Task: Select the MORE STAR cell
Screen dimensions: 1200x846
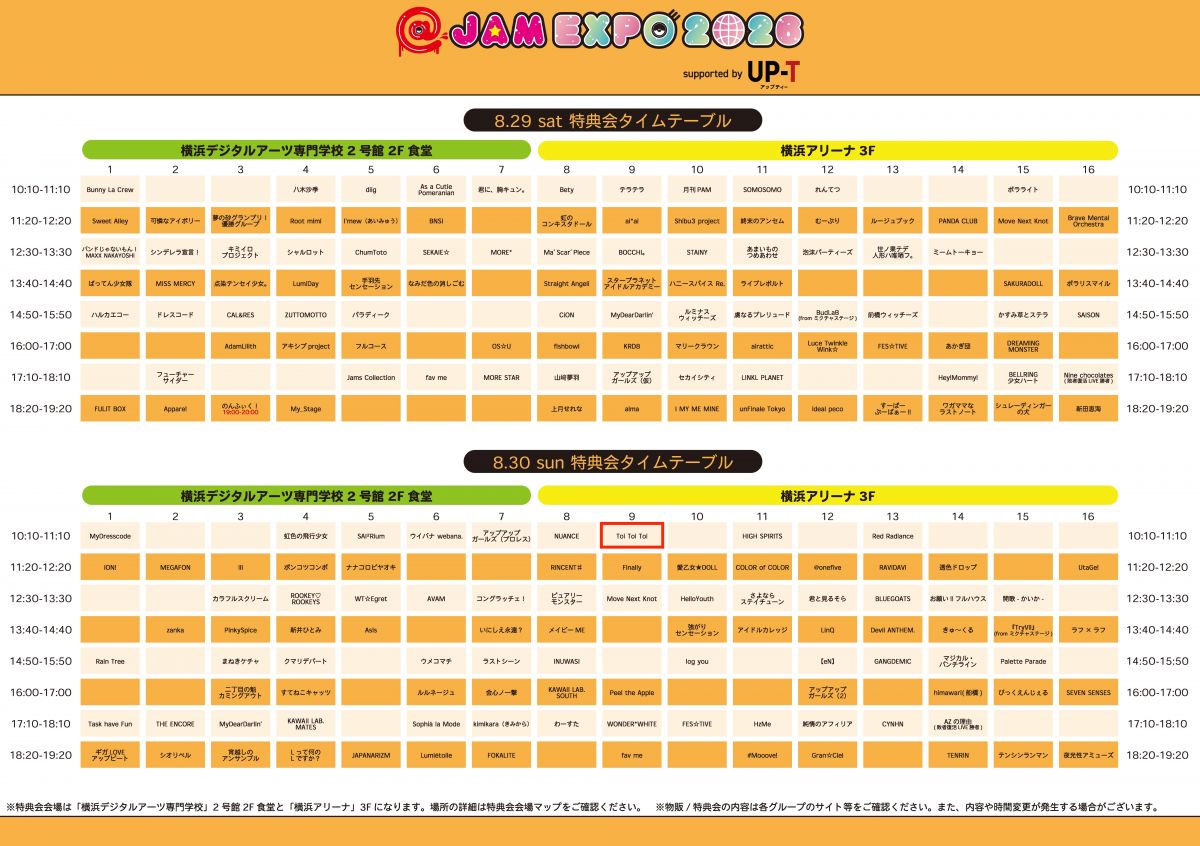Action: (501, 378)
